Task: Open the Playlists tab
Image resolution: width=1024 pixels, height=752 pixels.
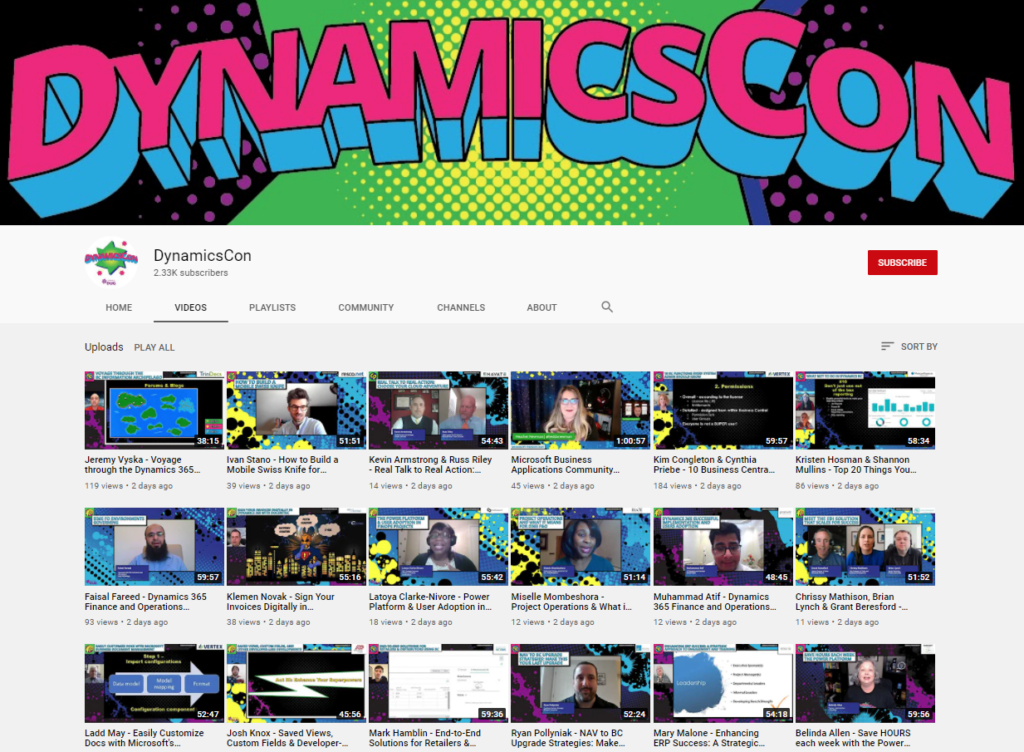Action: pyautogui.click(x=272, y=307)
